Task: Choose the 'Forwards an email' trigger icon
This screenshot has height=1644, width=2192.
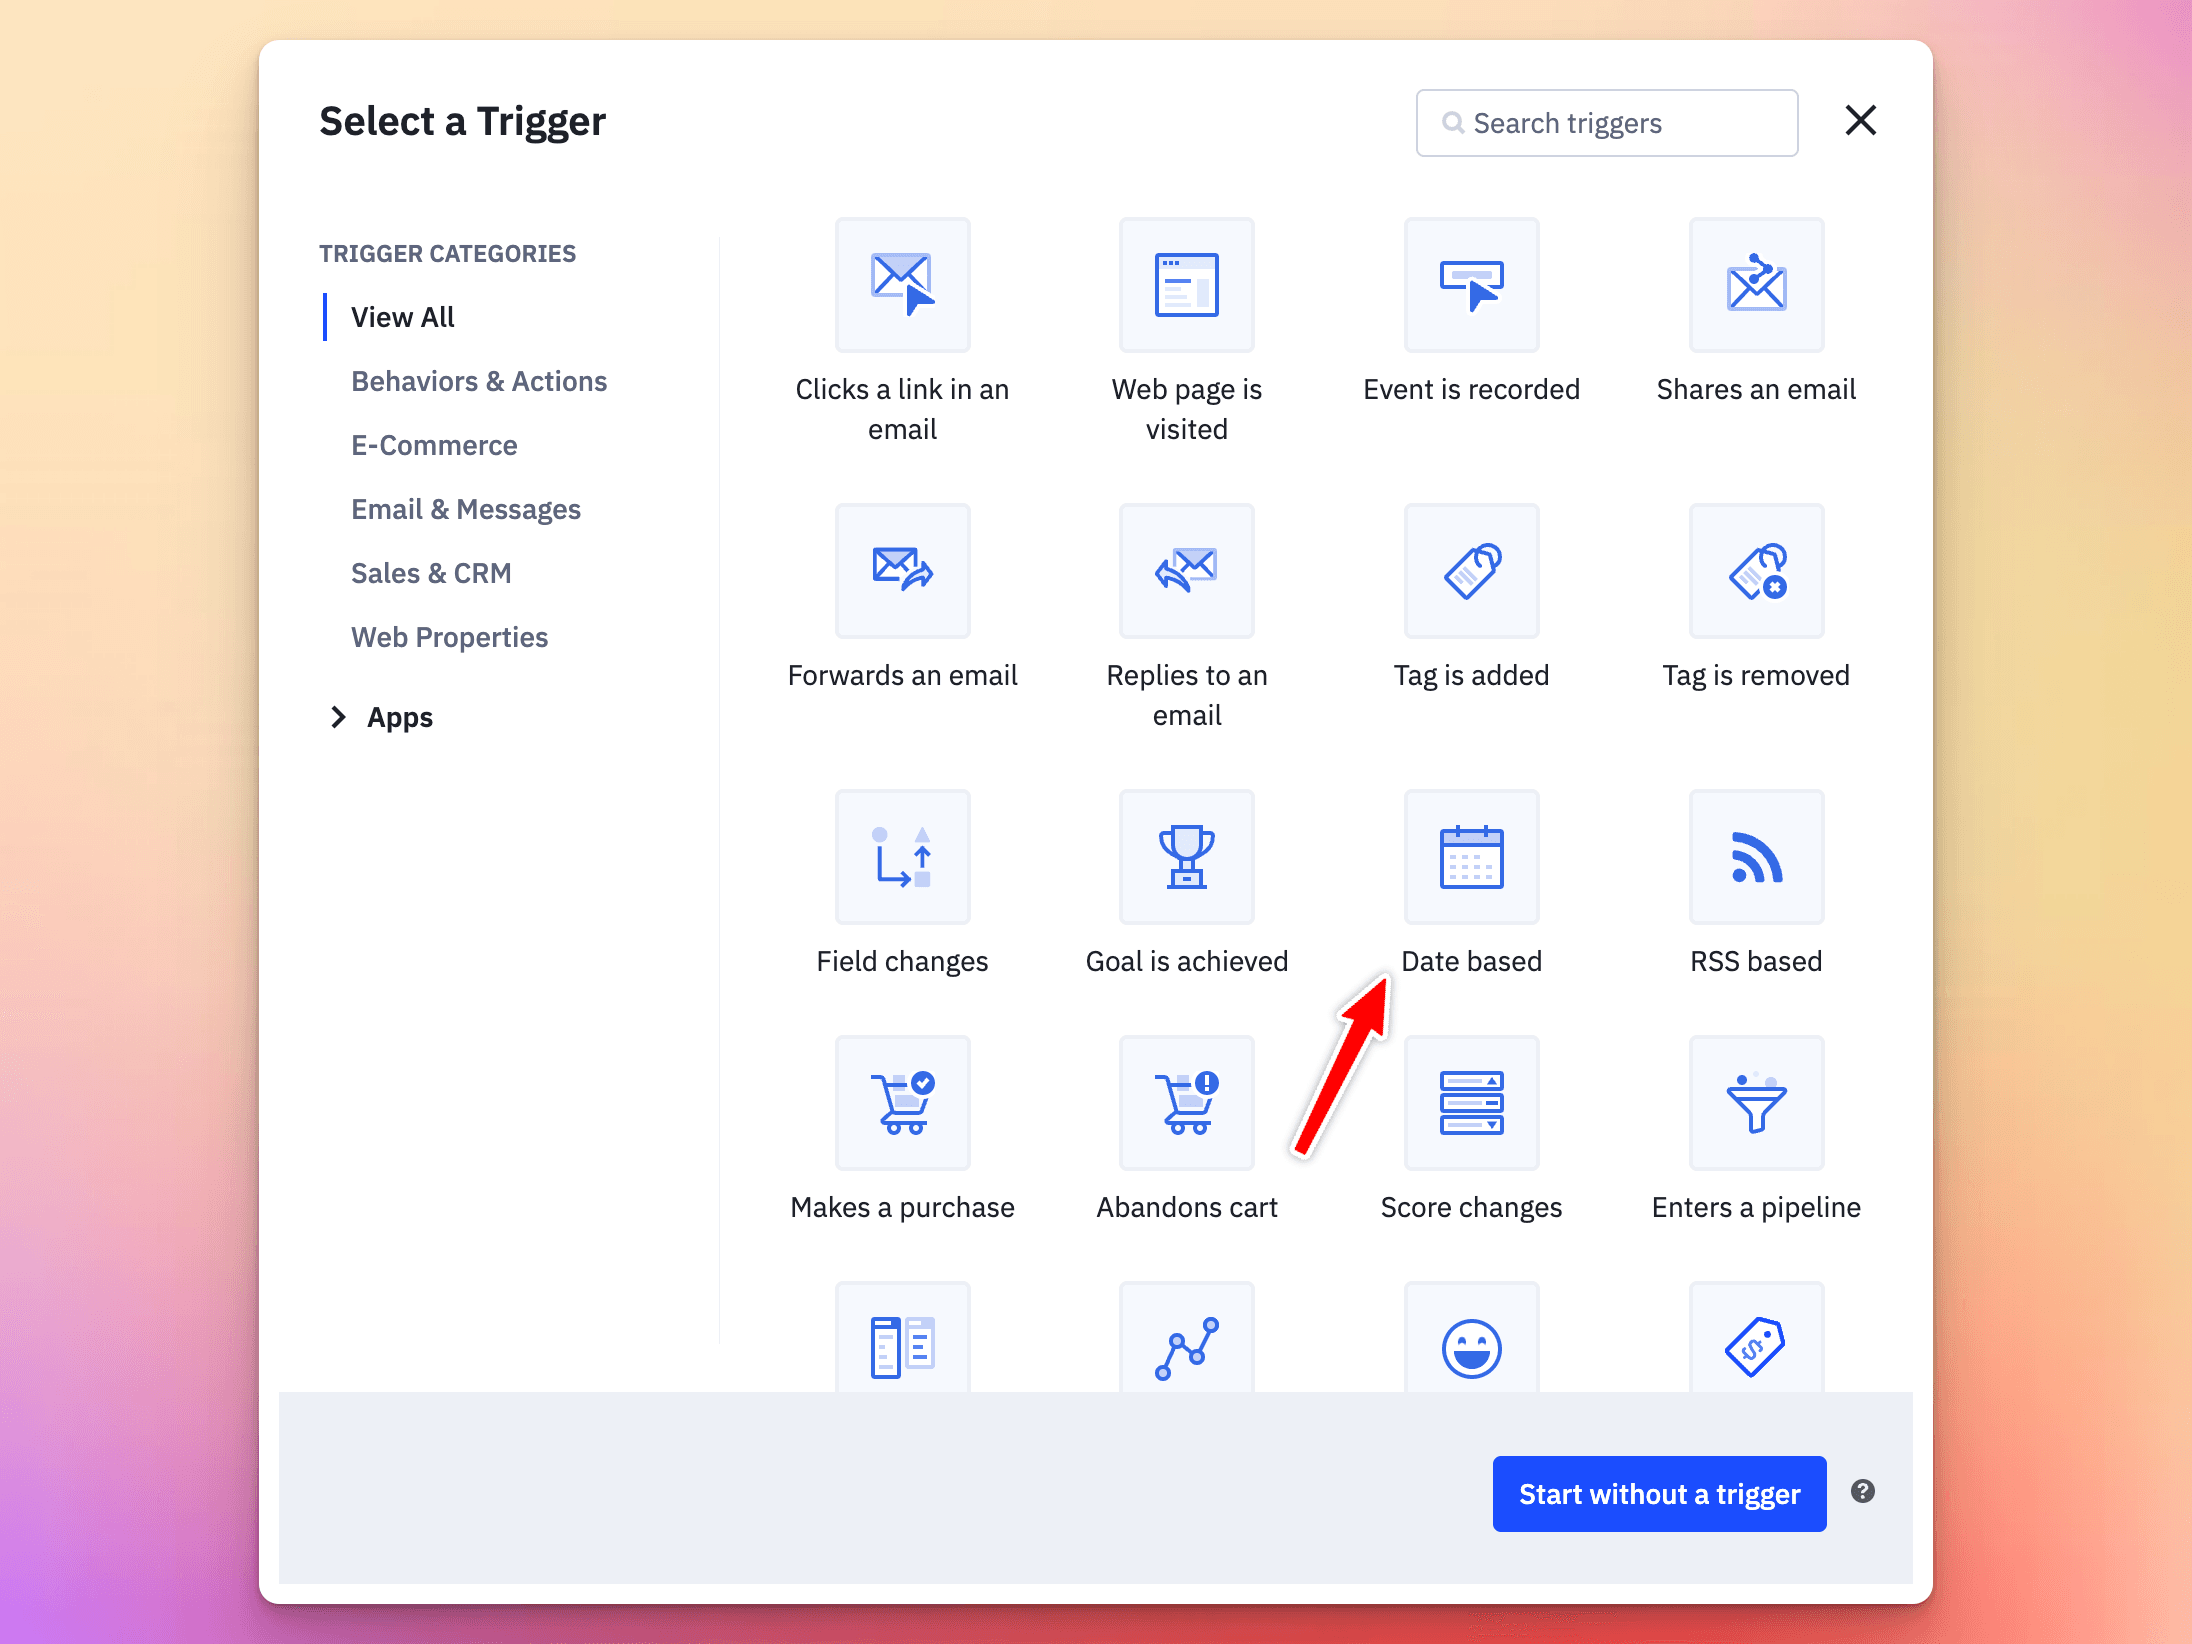Action: pyautogui.click(x=902, y=571)
